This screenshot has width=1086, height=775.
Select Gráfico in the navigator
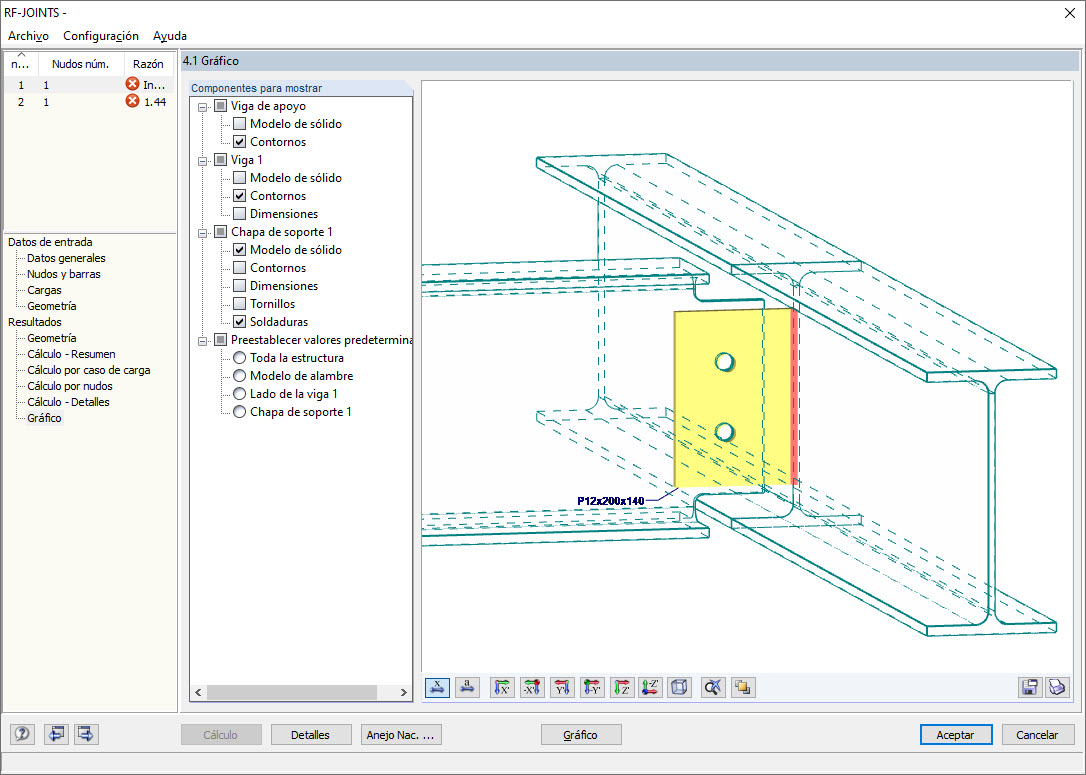tap(44, 418)
